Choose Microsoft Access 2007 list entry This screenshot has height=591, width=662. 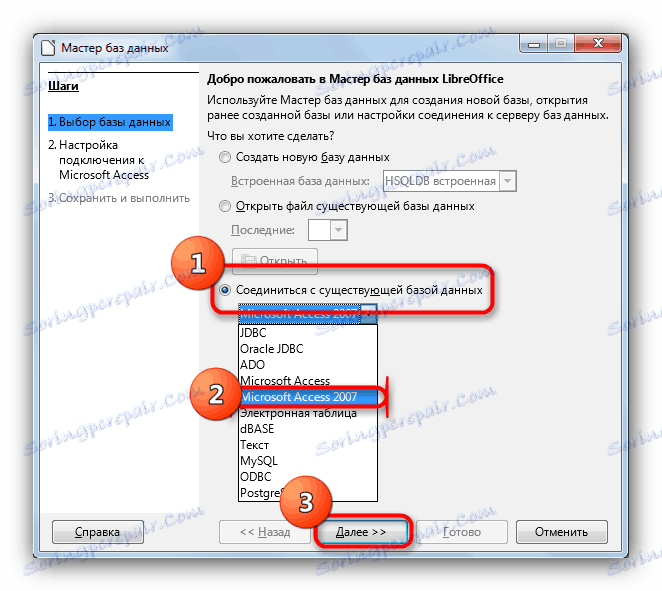pyautogui.click(x=308, y=397)
